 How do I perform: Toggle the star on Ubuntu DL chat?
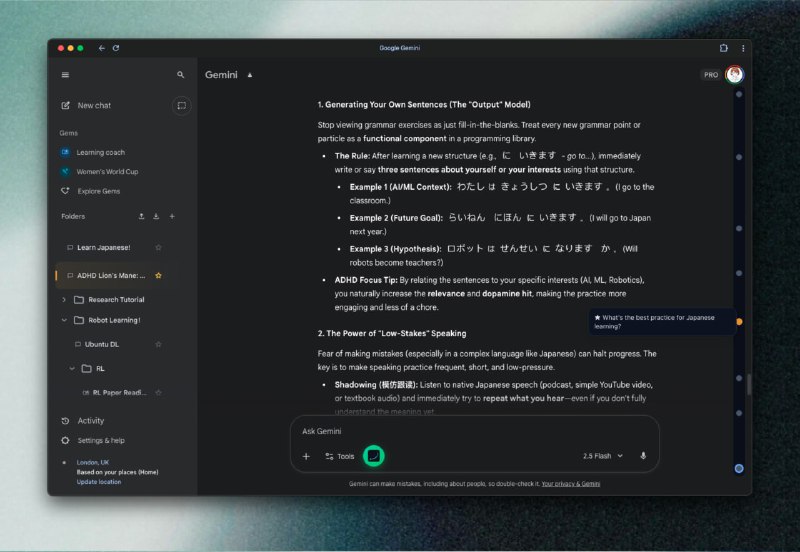tap(158, 344)
